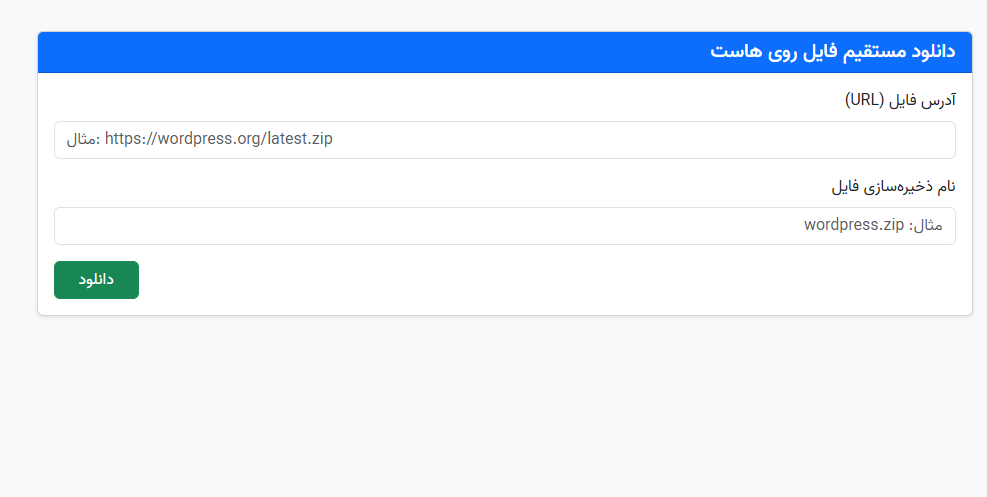Click the آدرس فایل (URL) label
The width and height of the screenshot is (987, 497).
coord(900,99)
